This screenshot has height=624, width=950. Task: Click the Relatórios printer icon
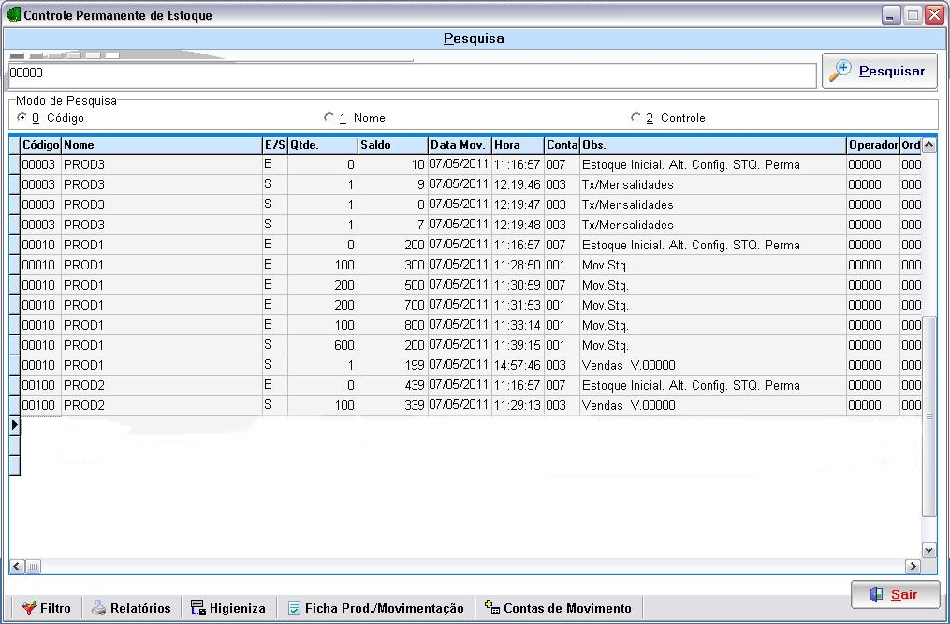pyautogui.click(x=98, y=608)
